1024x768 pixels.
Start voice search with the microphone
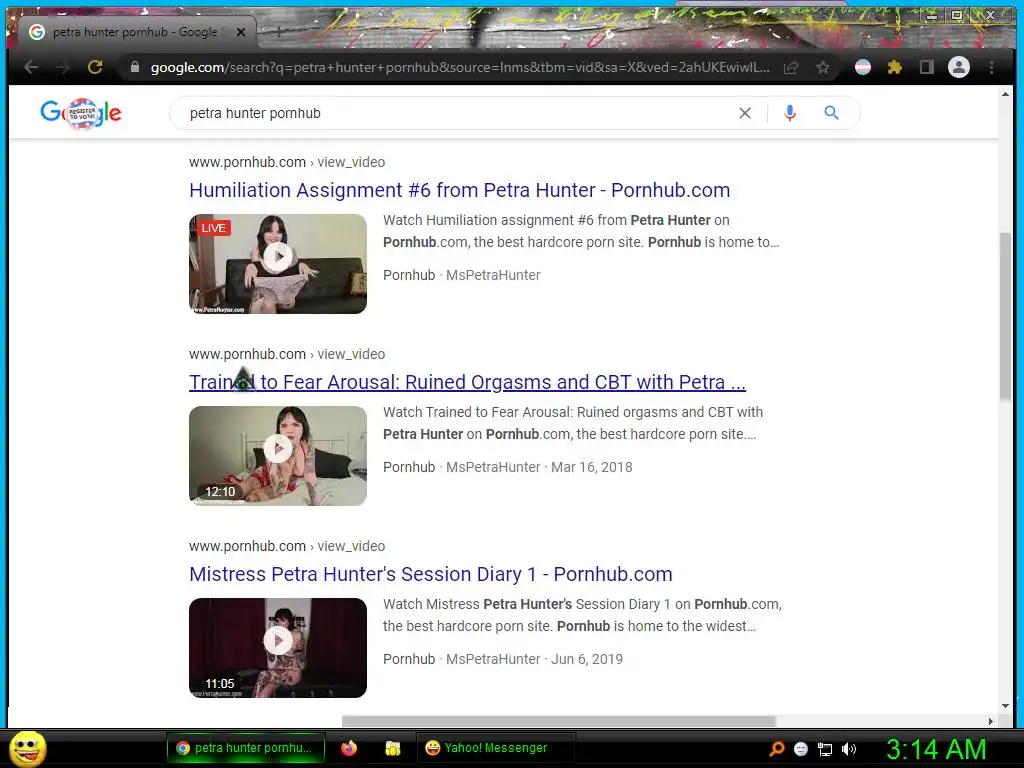(x=790, y=113)
